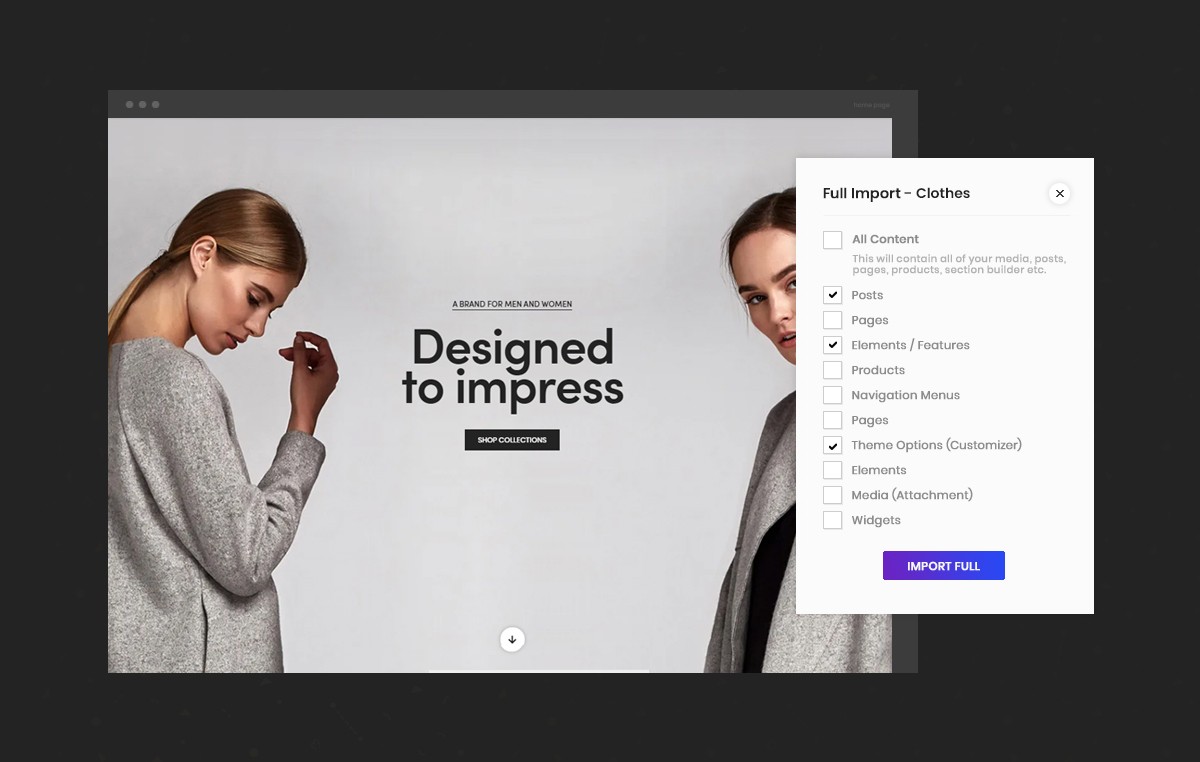Click the Designed to impress headline
This screenshot has width=1200, height=762.
[512, 367]
